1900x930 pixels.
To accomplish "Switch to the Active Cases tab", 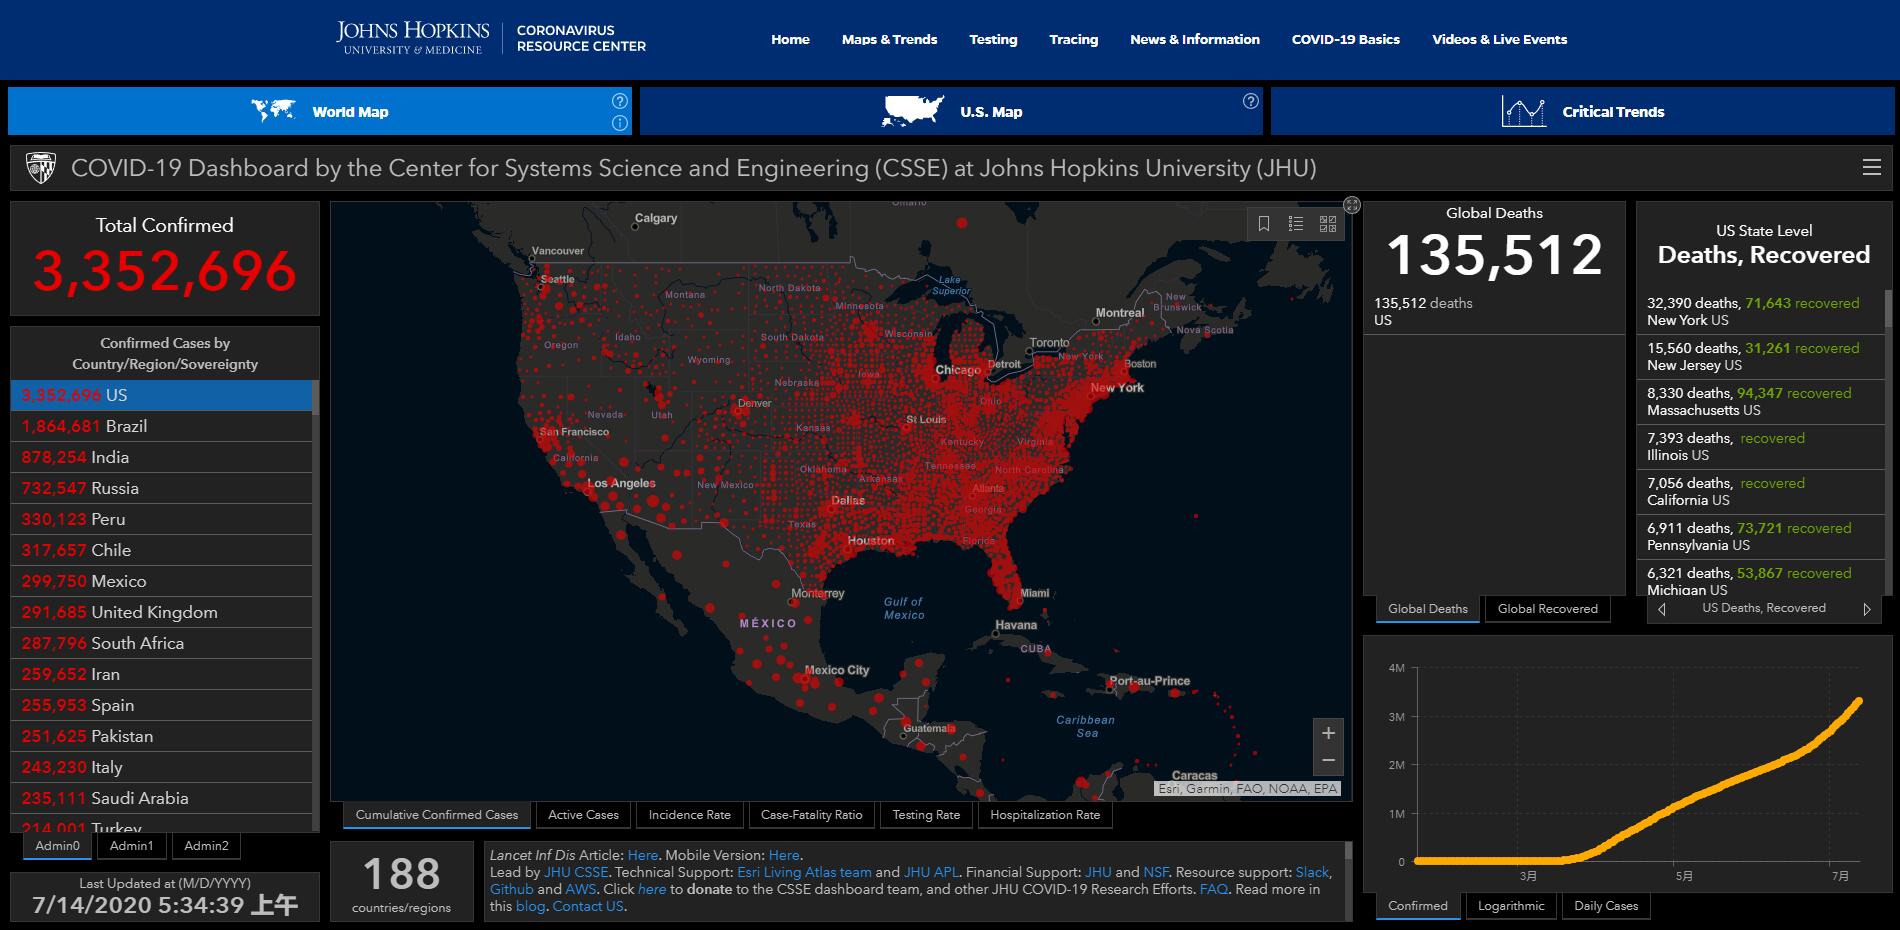I will coord(584,815).
